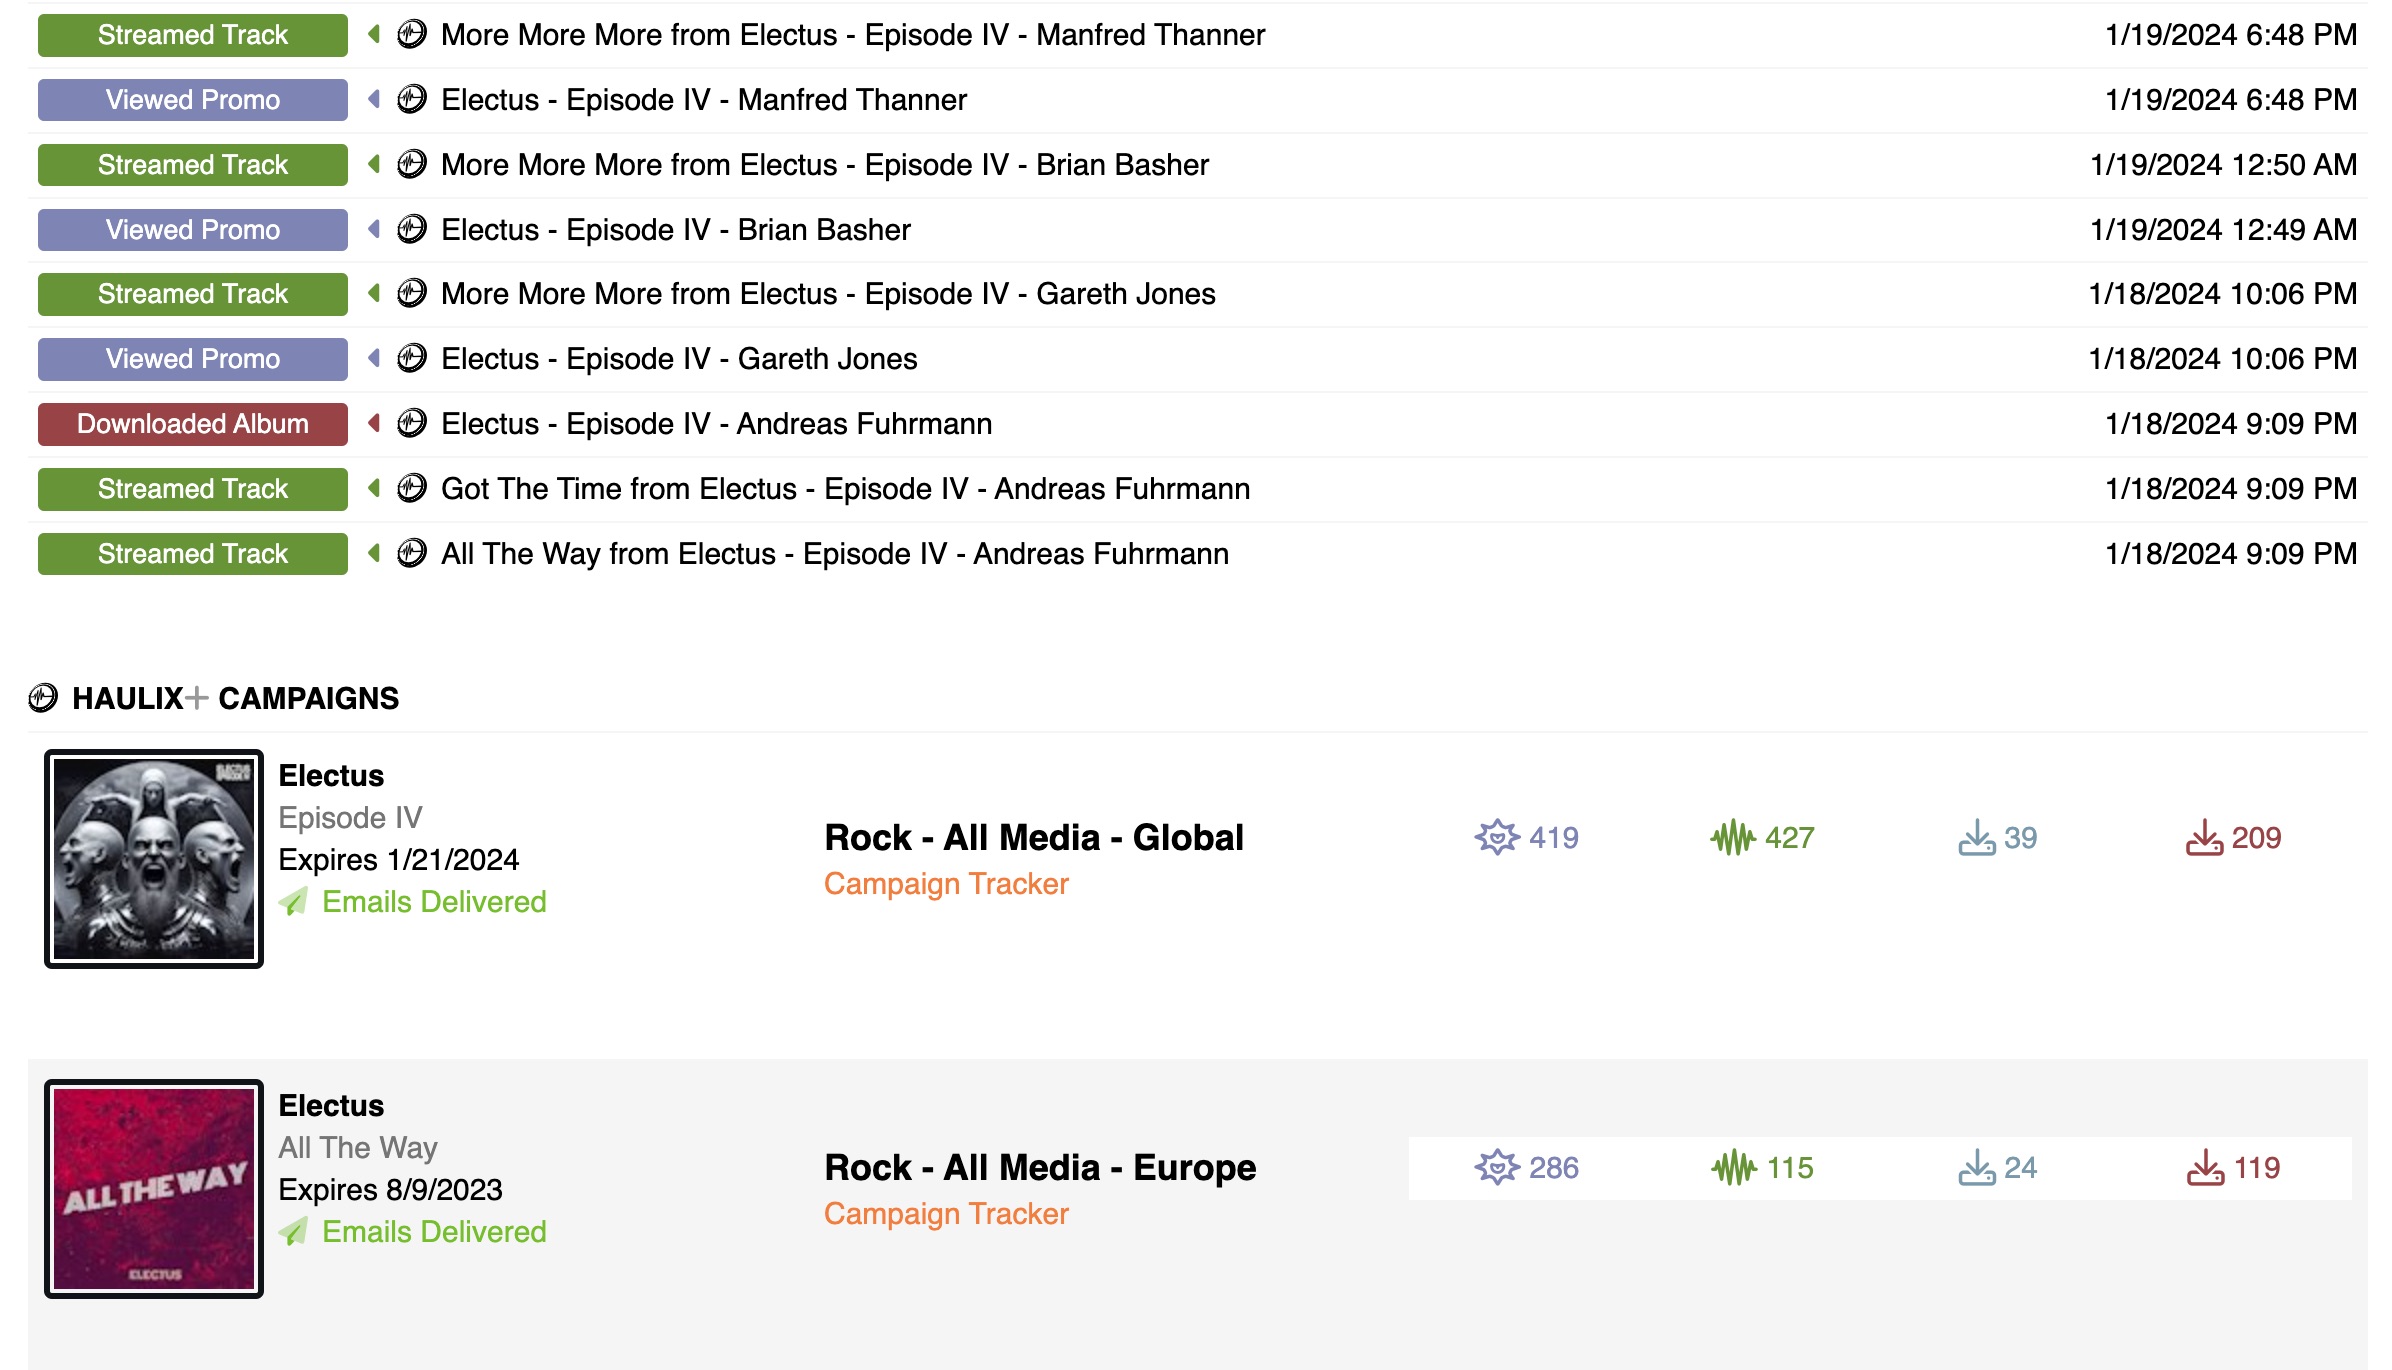Open the All The Way cover thumbnail
Screen dimensions: 2392x1370
(154, 1189)
